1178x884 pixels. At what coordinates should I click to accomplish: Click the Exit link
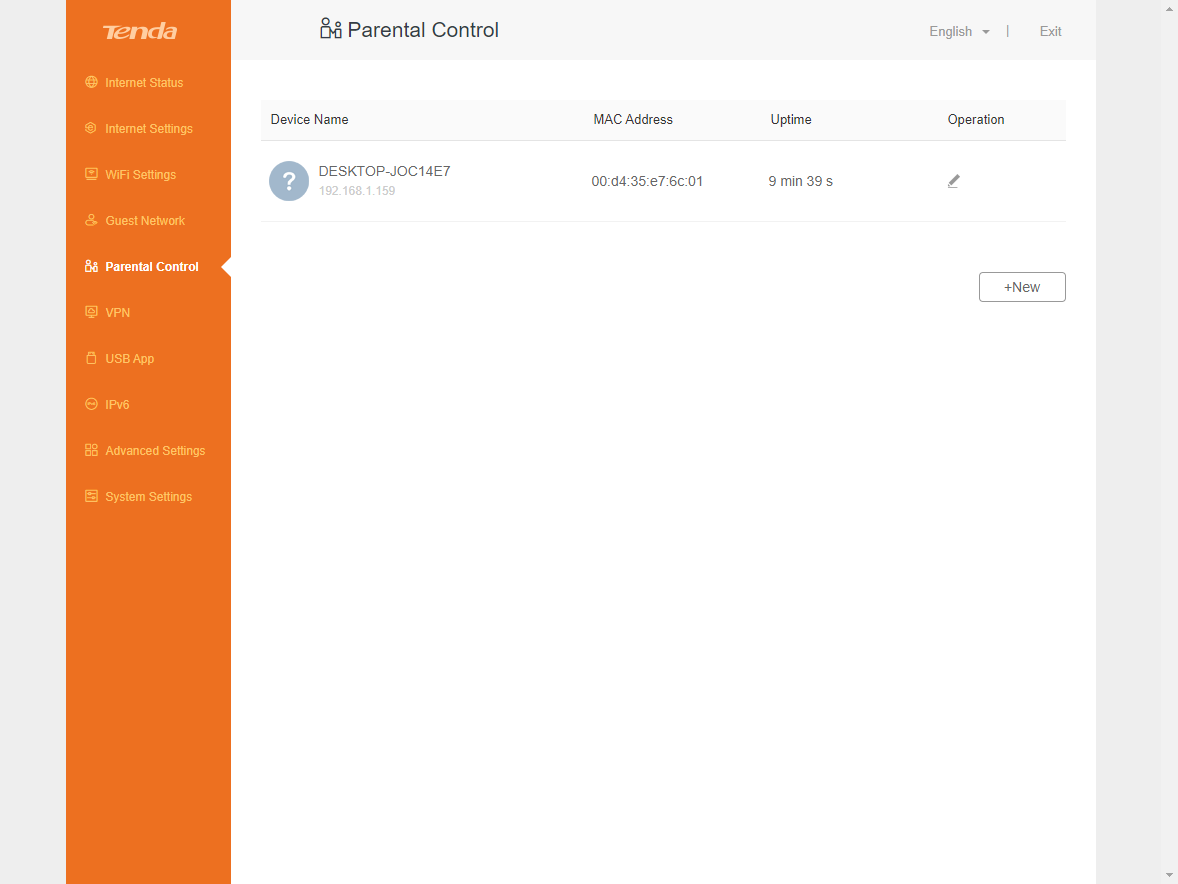(1050, 32)
